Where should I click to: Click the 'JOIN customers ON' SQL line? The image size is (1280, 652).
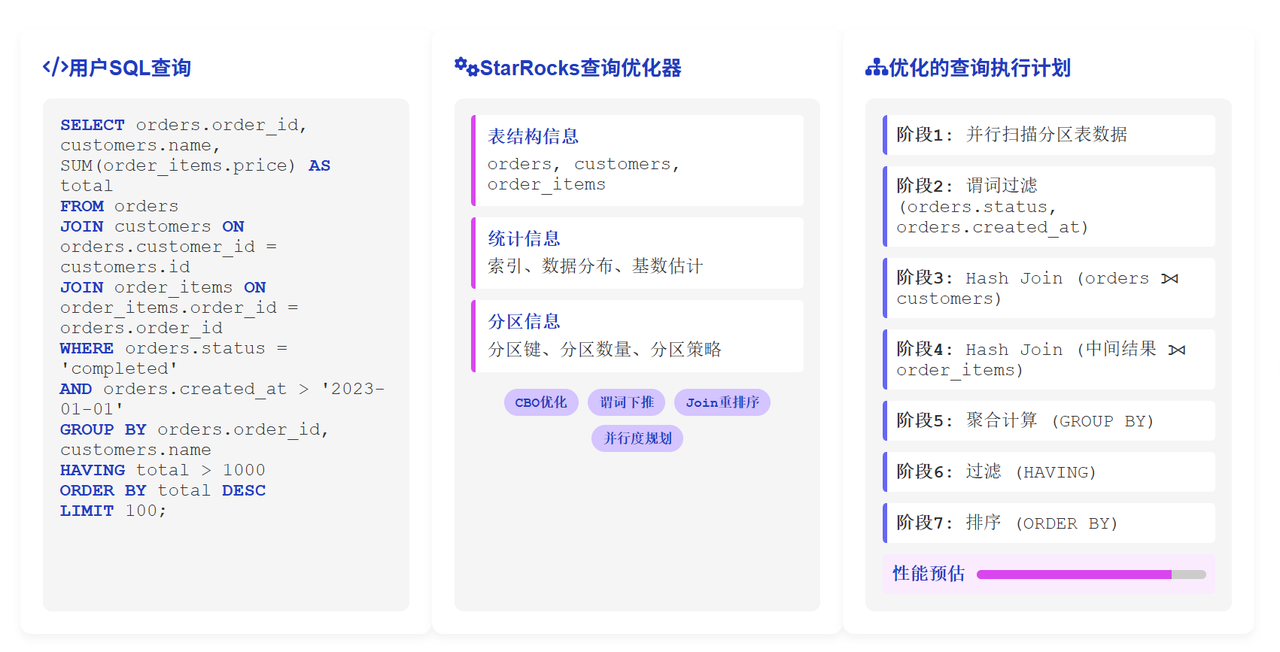point(152,227)
